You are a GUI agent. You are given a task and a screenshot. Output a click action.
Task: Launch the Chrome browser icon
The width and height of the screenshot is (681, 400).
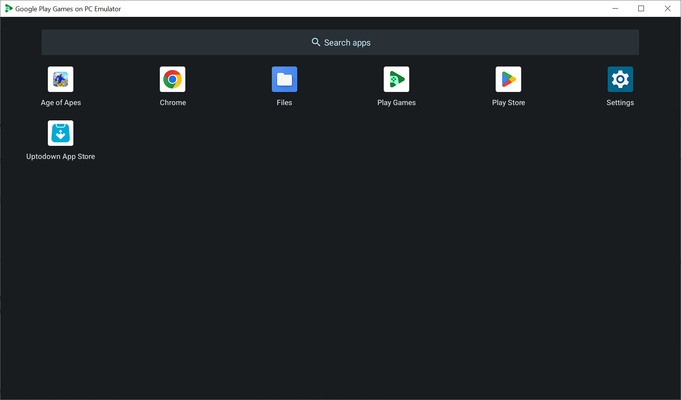(172, 79)
